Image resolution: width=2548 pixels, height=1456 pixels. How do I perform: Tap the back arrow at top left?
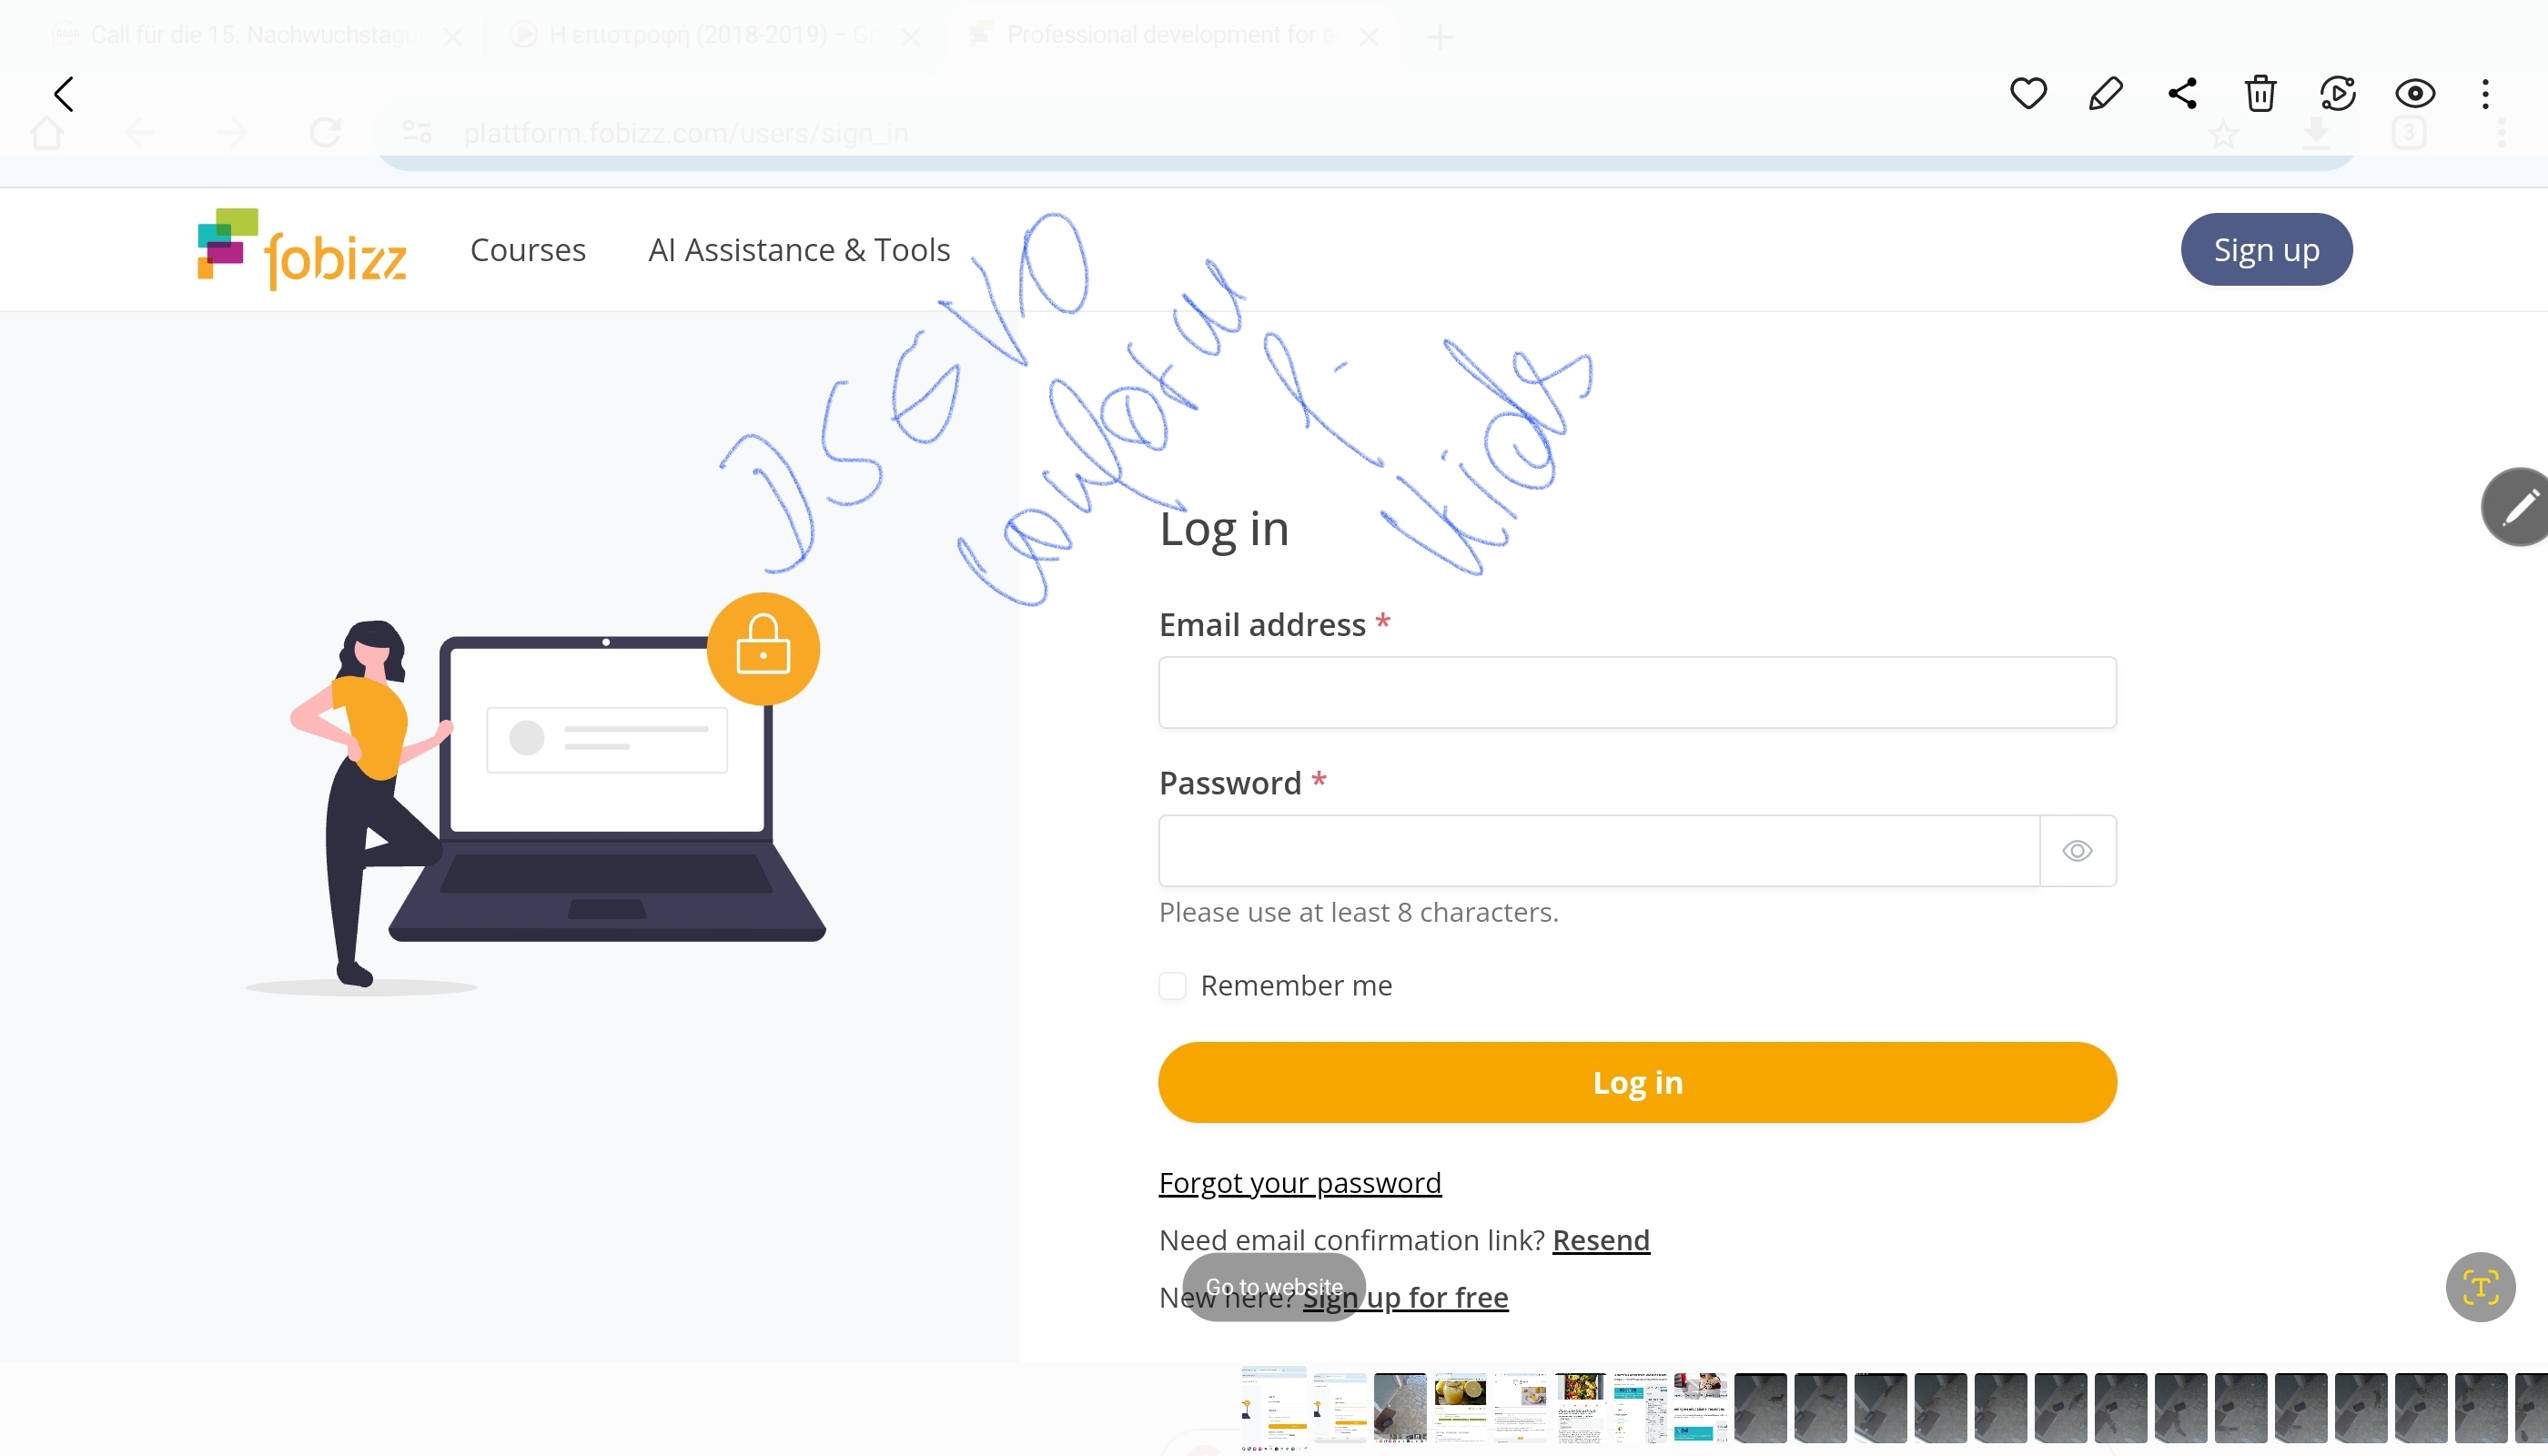[64, 94]
